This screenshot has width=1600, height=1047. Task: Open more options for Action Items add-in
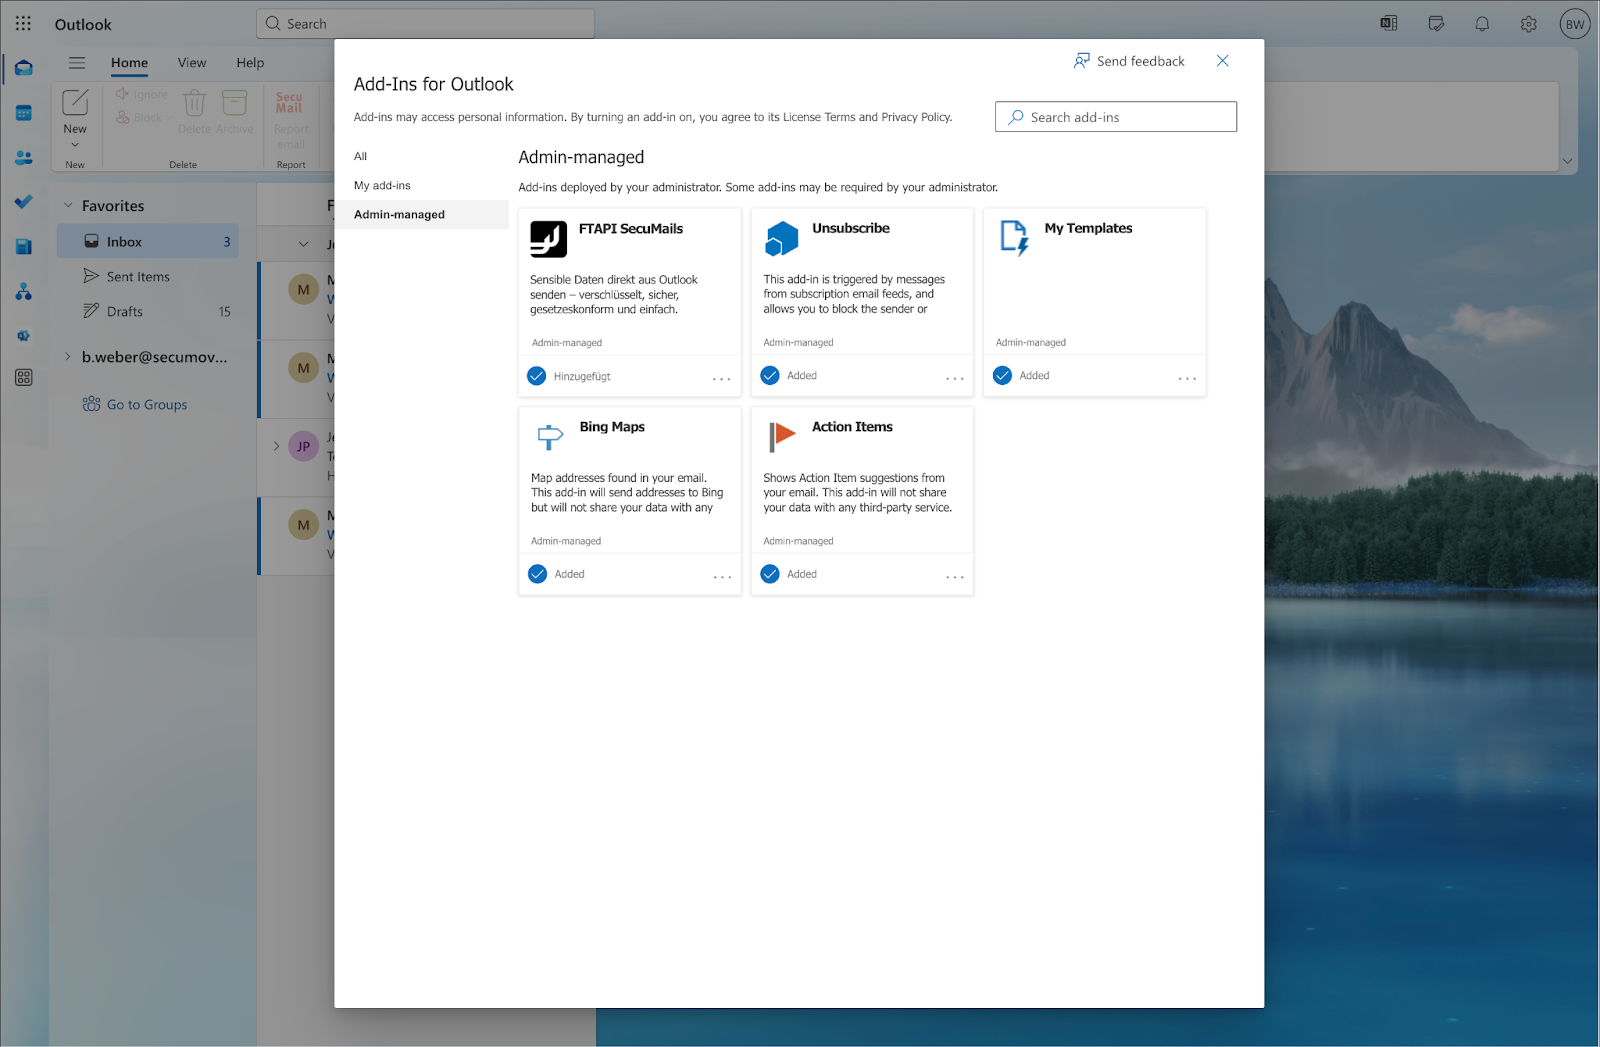pos(954,576)
